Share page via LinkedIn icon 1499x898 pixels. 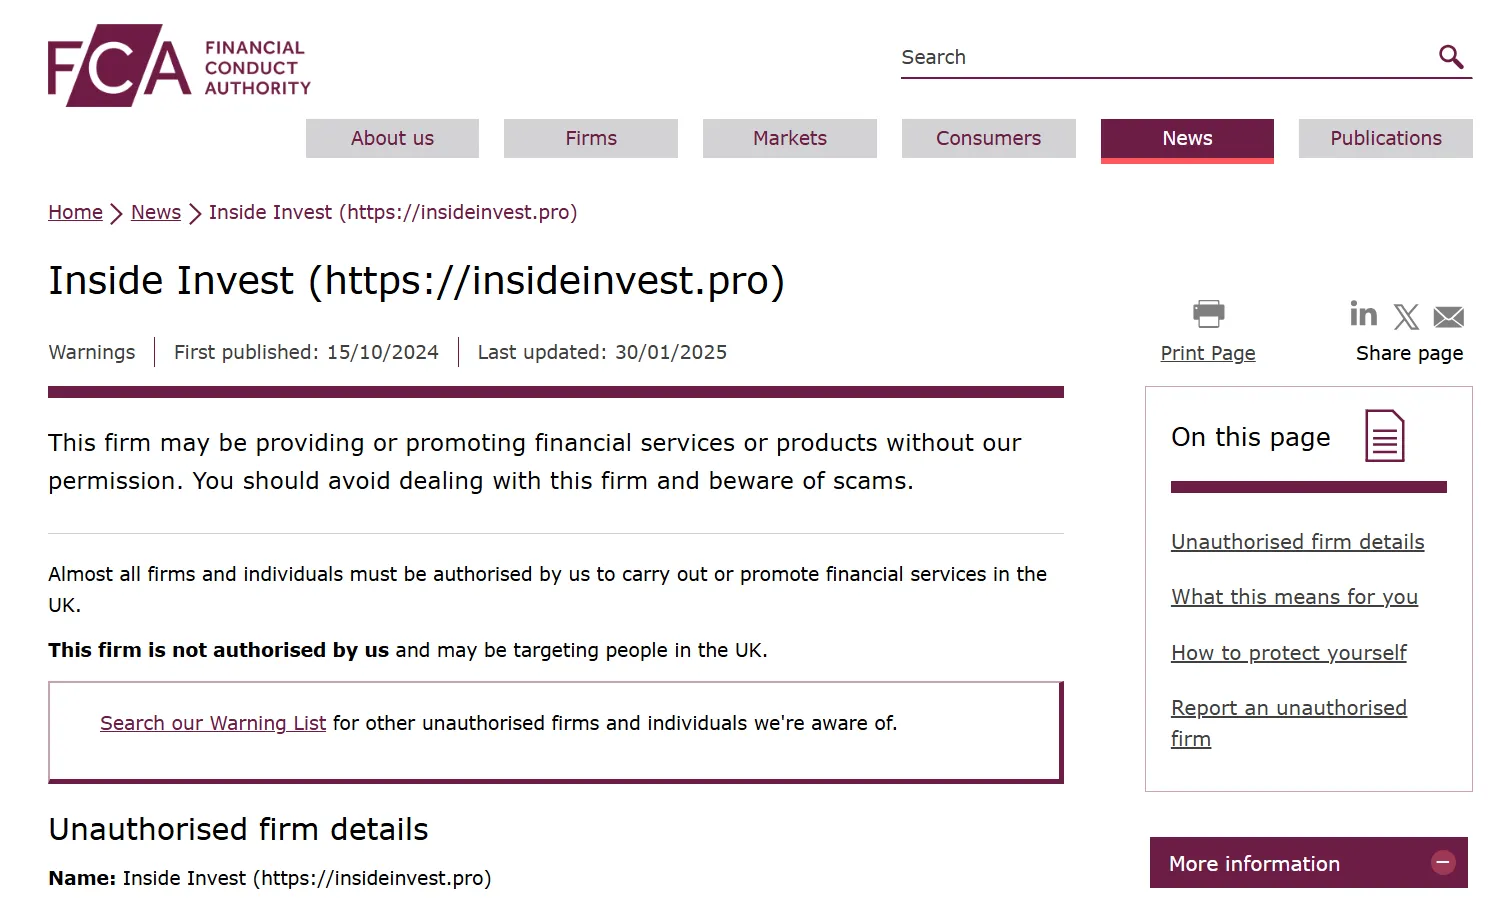(1363, 314)
